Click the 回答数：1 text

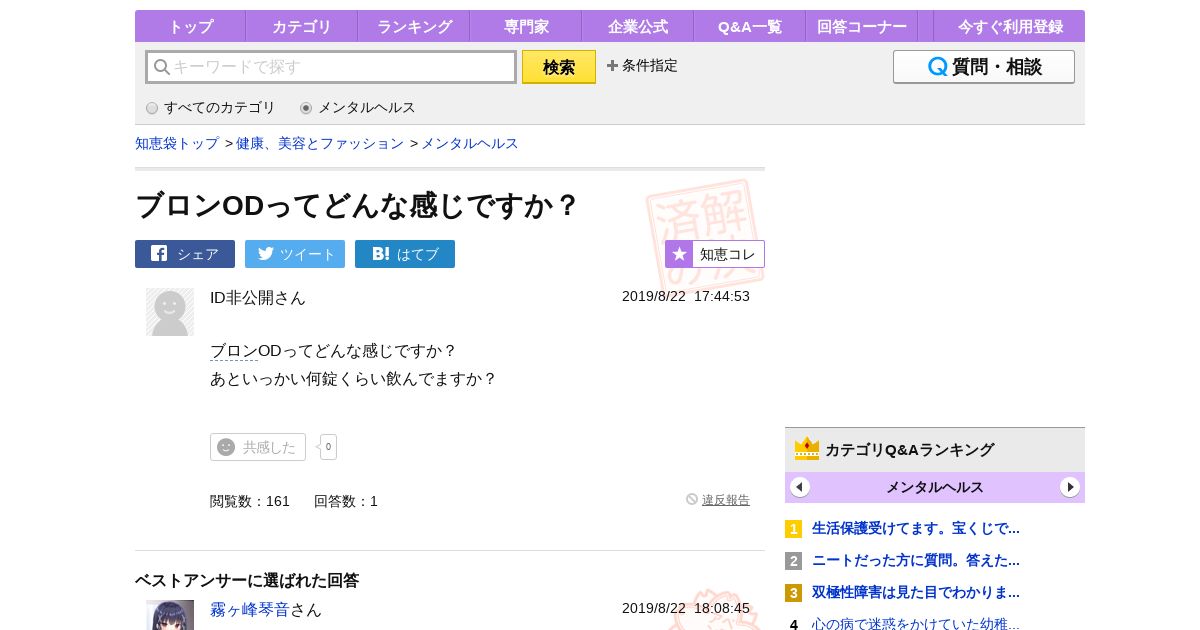[x=346, y=501]
